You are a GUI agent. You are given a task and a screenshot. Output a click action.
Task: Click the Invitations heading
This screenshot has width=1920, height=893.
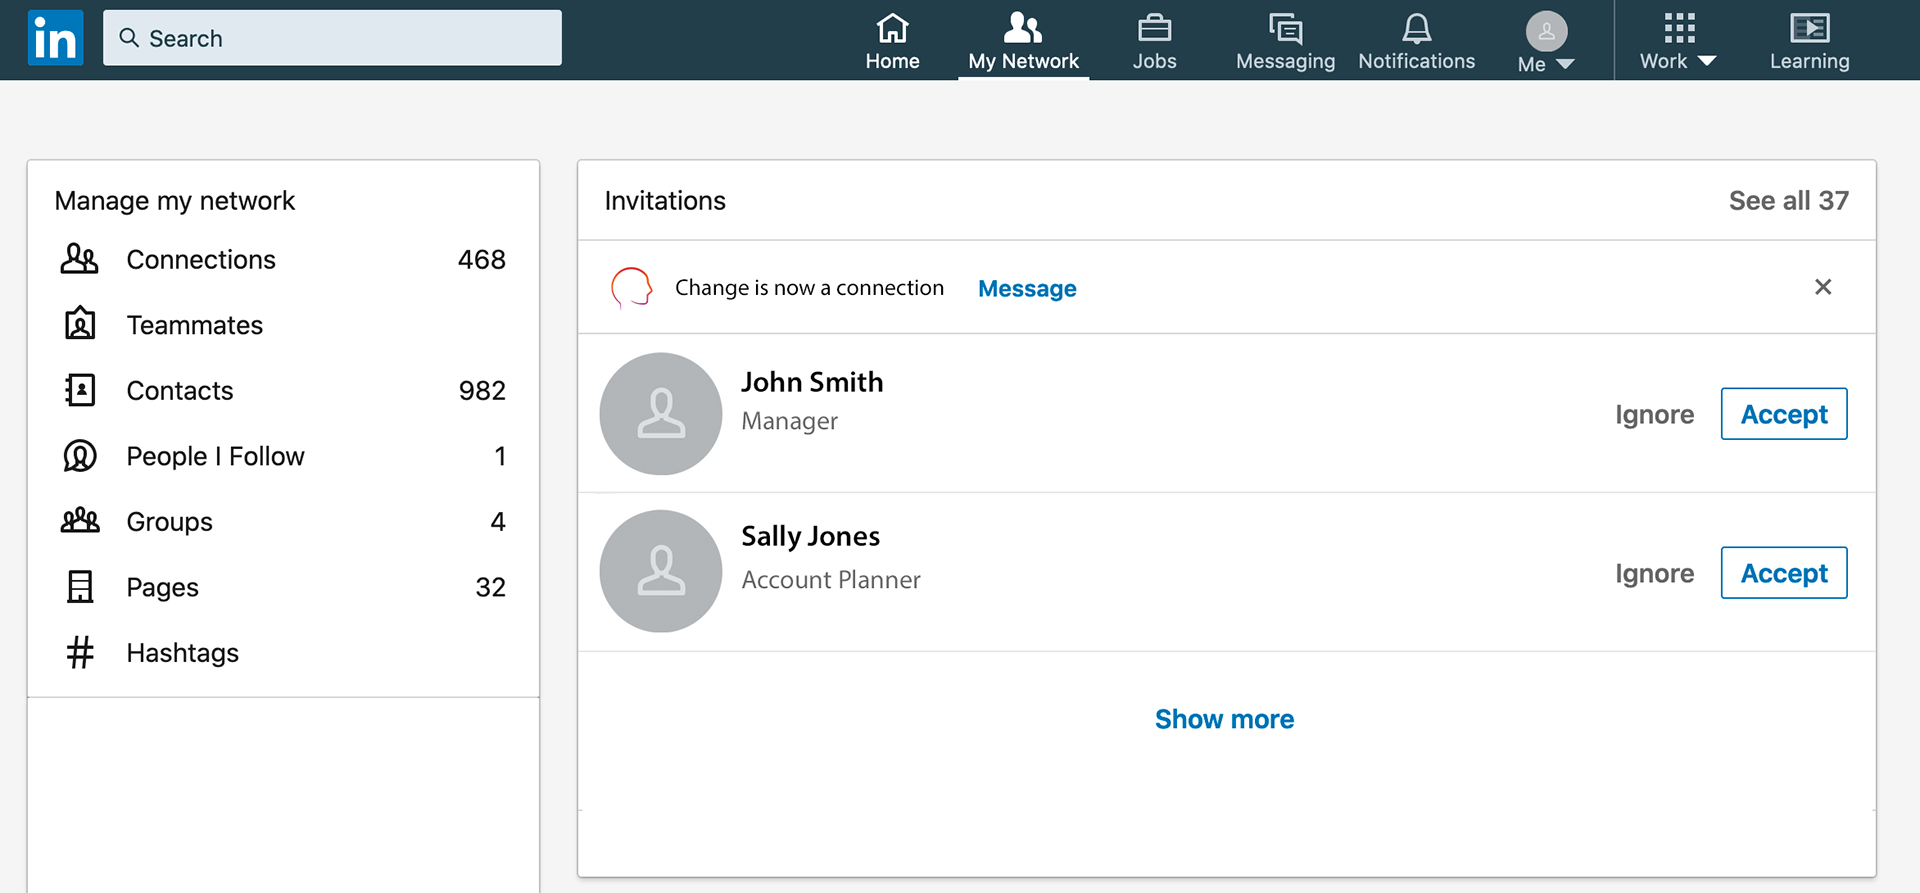tap(665, 200)
